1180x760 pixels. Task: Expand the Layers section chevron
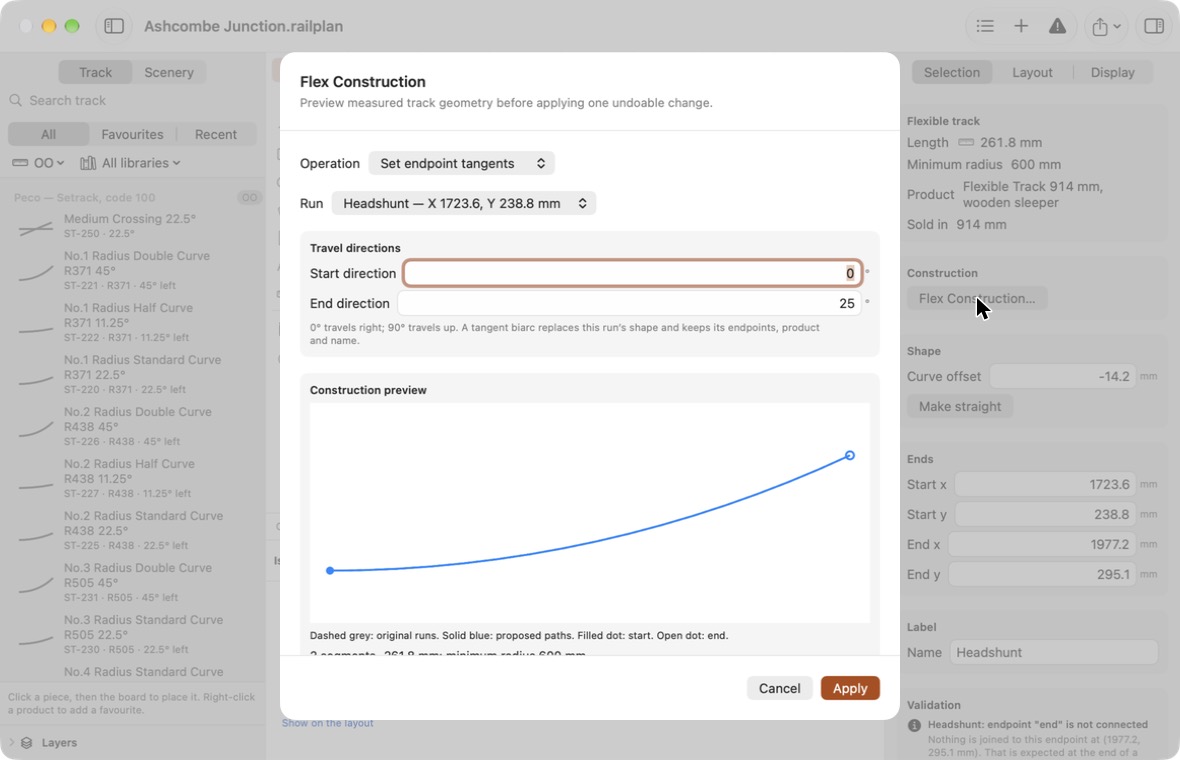[11, 743]
